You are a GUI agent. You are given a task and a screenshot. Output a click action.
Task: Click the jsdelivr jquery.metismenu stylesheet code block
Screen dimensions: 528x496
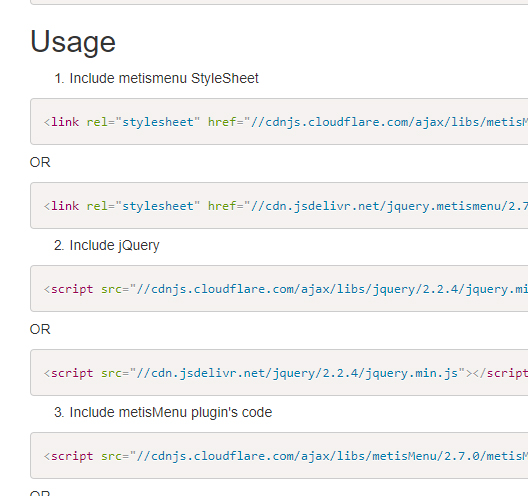click(279, 205)
